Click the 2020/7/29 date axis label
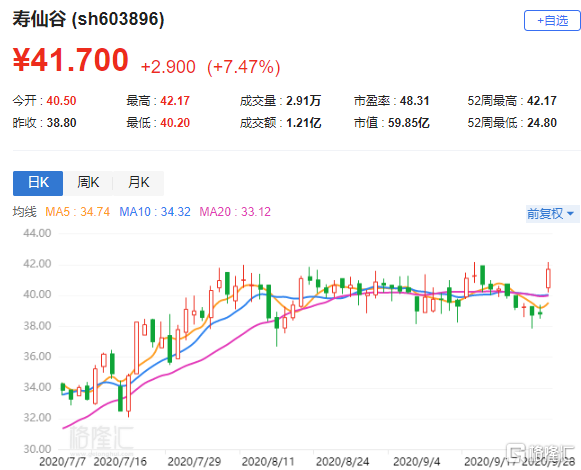Image resolution: width=581 pixels, height=470 pixels. (194, 462)
